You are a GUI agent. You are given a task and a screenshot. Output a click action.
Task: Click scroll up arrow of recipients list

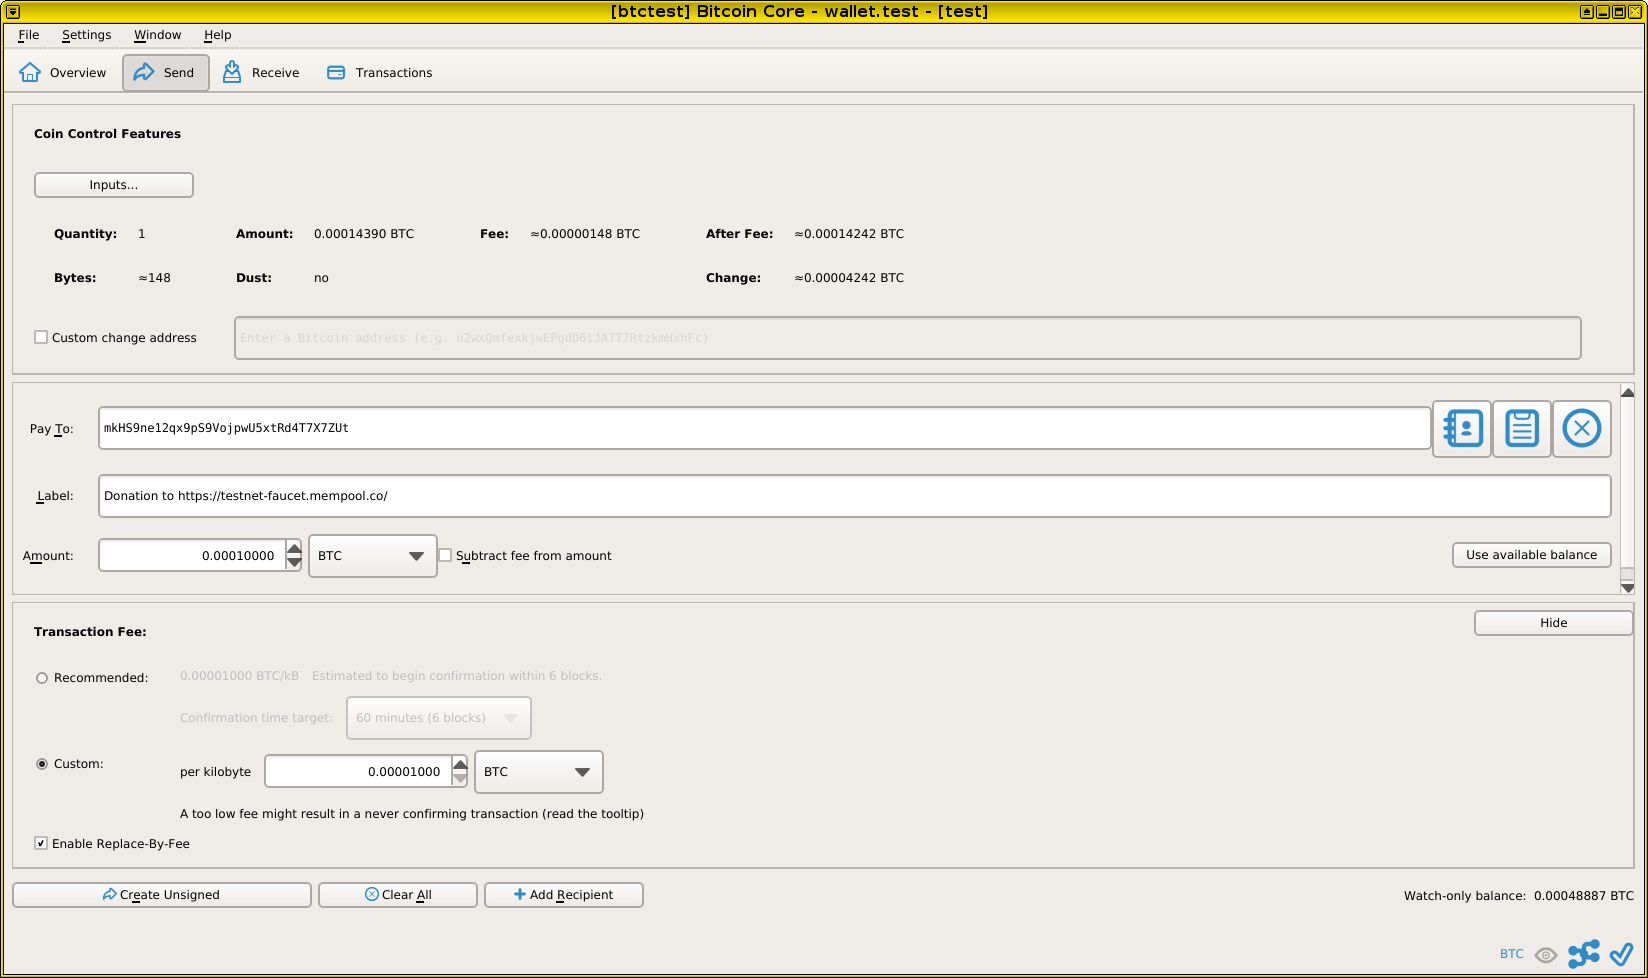pyautogui.click(x=1627, y=392)
